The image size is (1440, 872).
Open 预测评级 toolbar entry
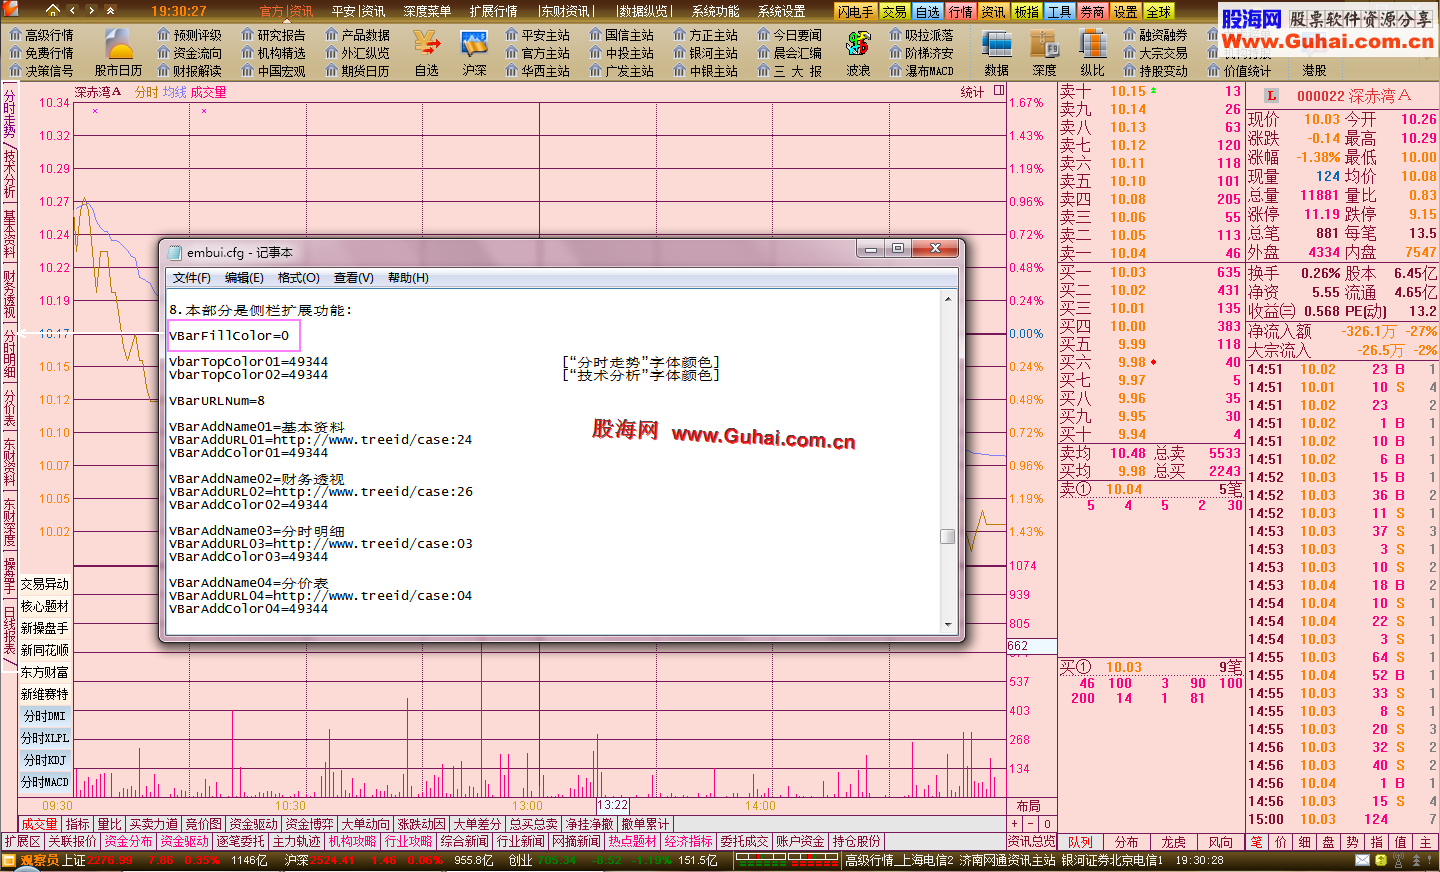pos(189,35)
